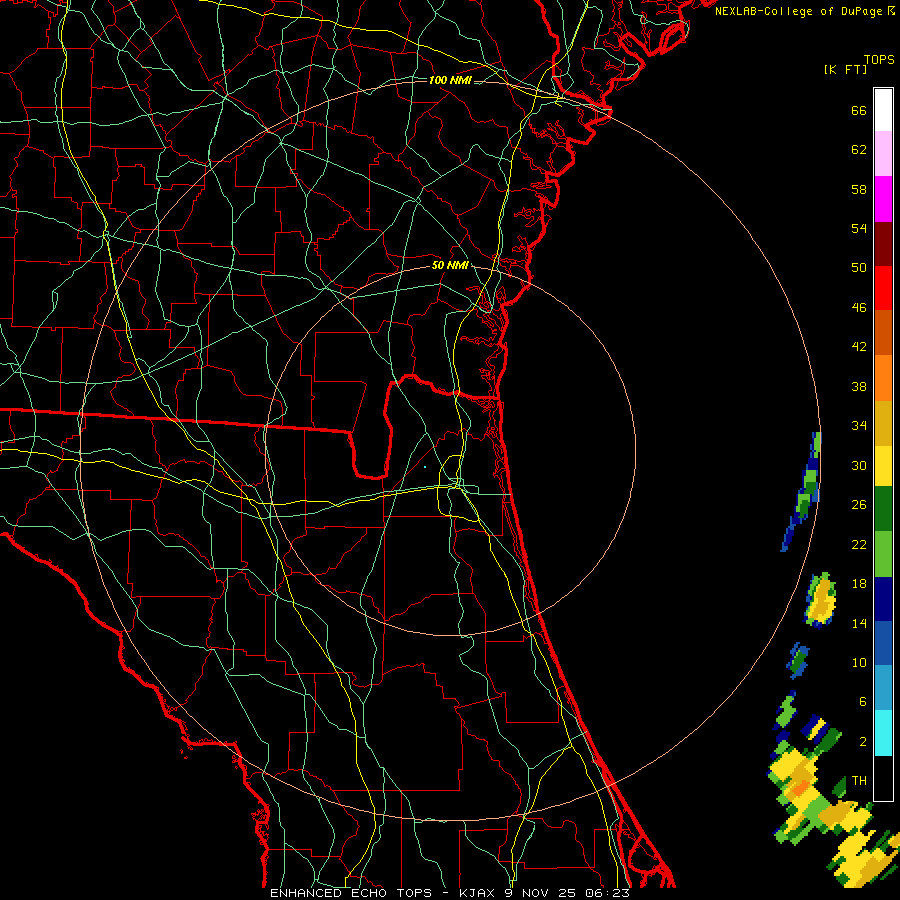This screenshot has height=900, width=900.
Task: Click the 'ENHANCED ECHO TOPS - KJAX' caption
Action: [383, 893]
